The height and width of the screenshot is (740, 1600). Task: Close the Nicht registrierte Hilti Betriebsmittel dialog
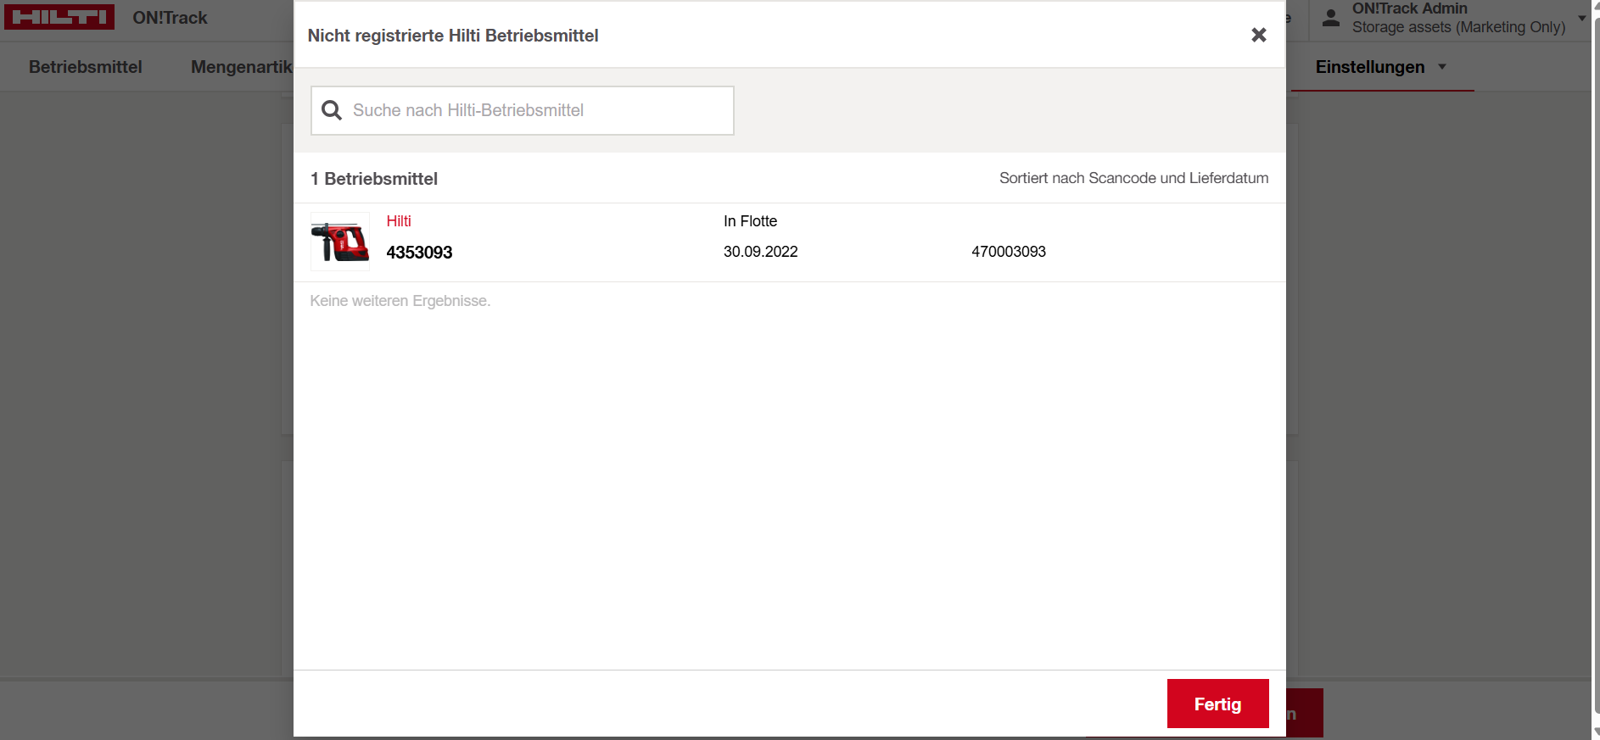click(x=1258, y=35)
